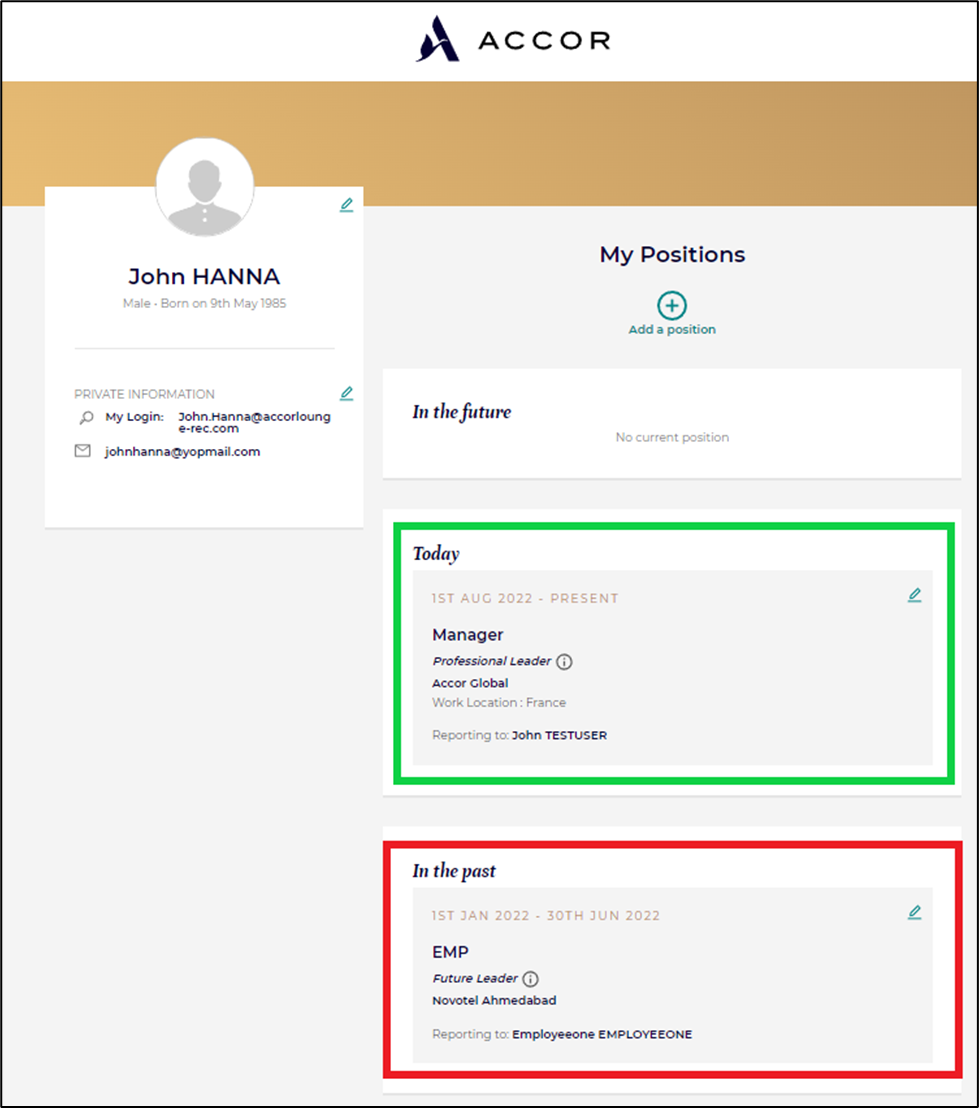Select the name John HANNA
This screenshot has height=1108, width=979.
(x=204, y=276)
